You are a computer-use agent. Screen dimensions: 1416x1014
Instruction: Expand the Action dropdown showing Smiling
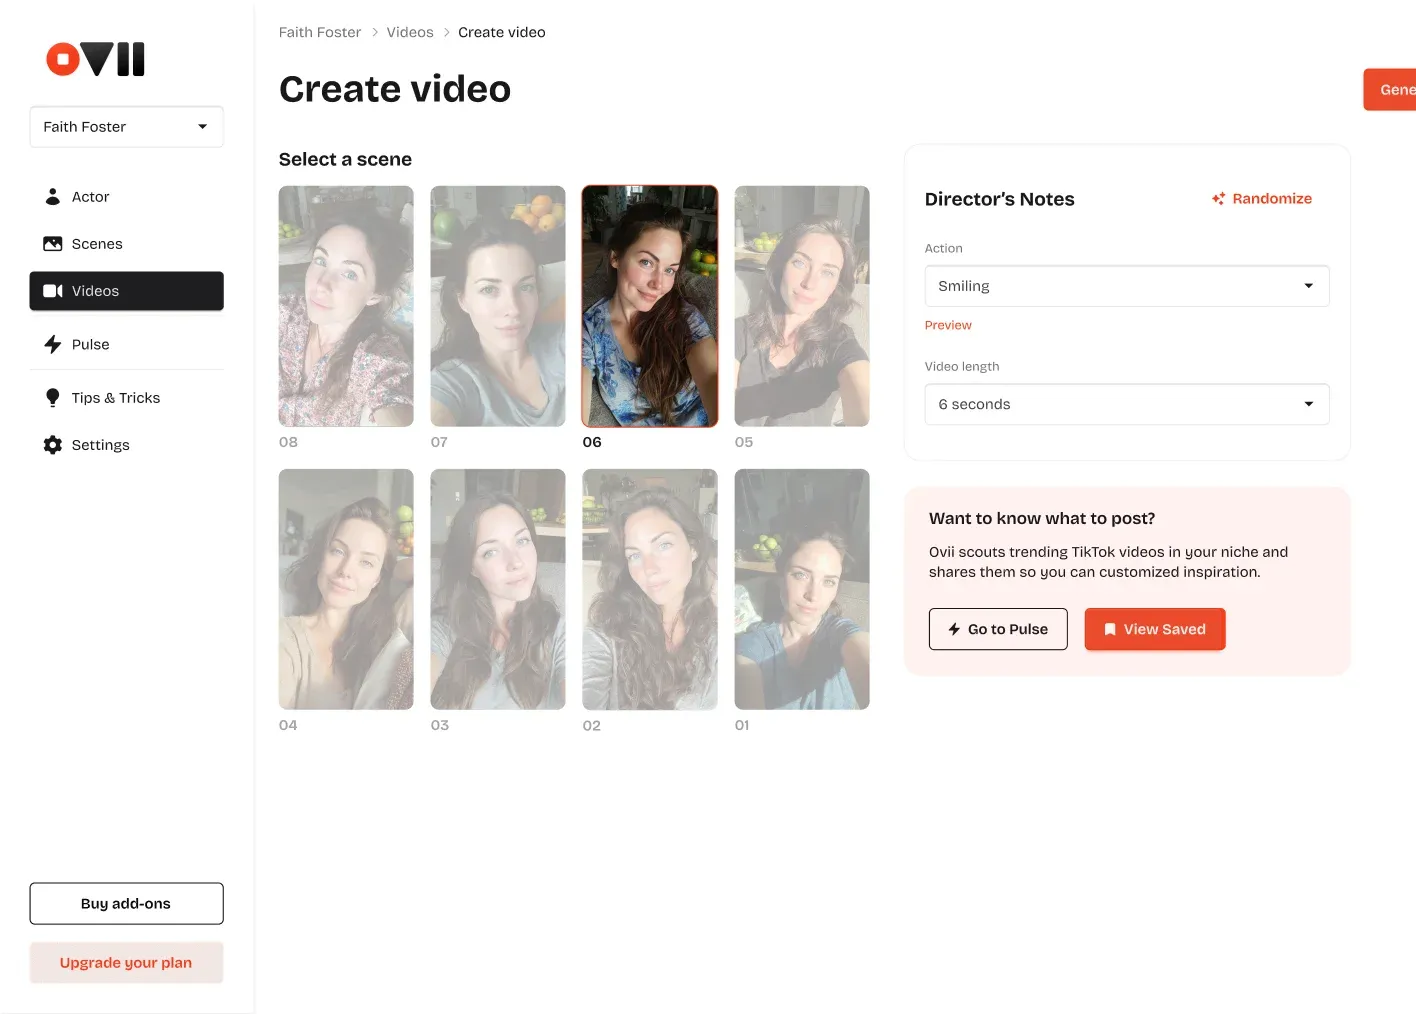click(1126, 286)
